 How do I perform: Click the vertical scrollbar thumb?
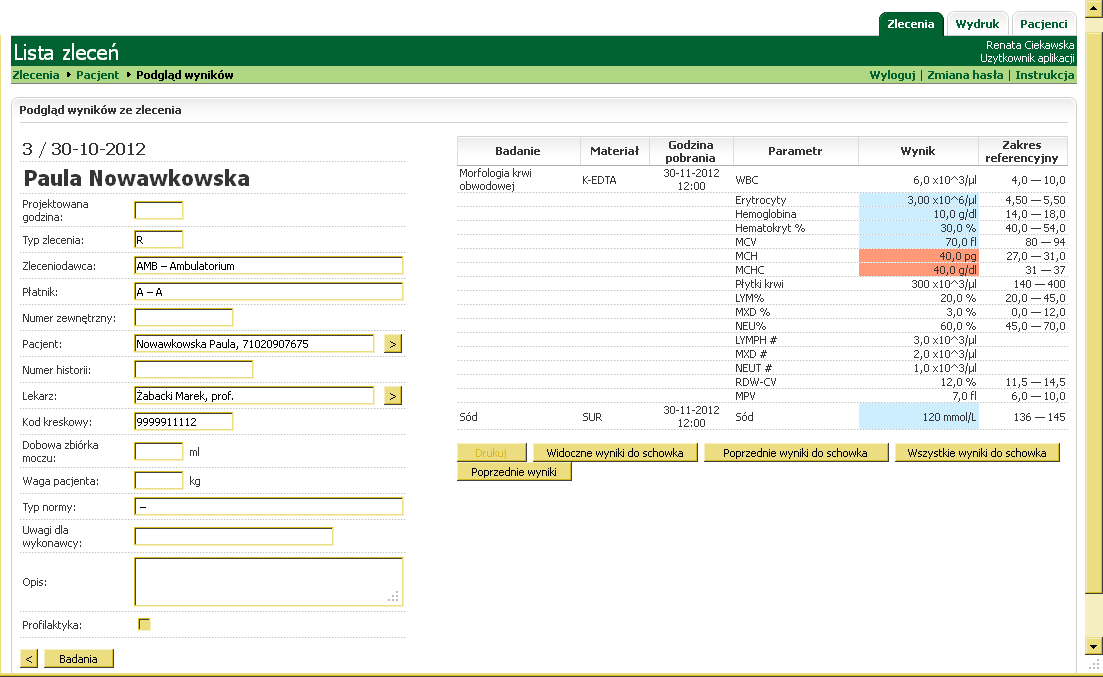click(x=1093, y=313)
